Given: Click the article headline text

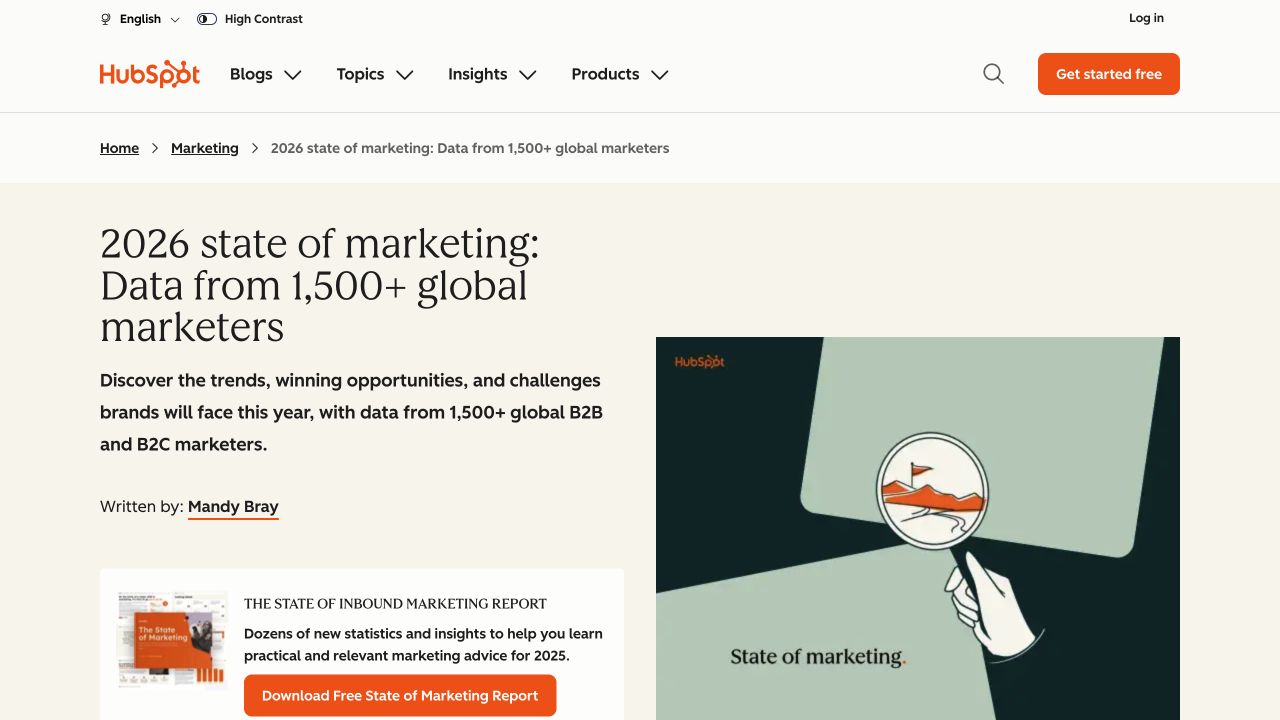Looking at the screenshot, I should [x=320, y=285].
